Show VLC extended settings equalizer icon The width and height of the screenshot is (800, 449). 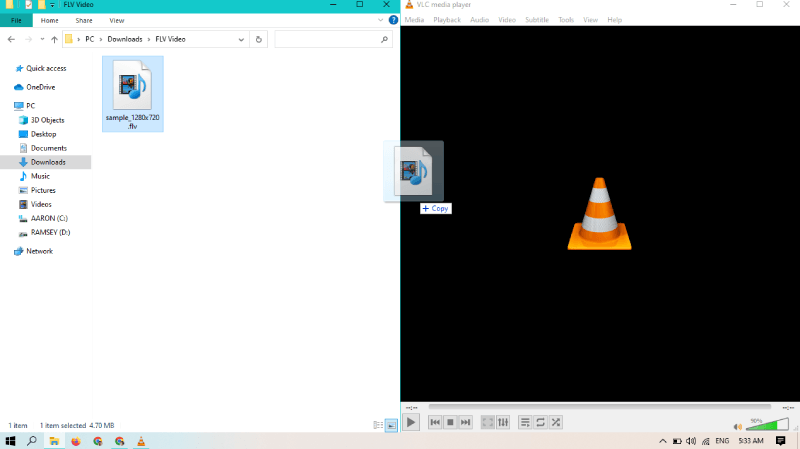point(503,422)
